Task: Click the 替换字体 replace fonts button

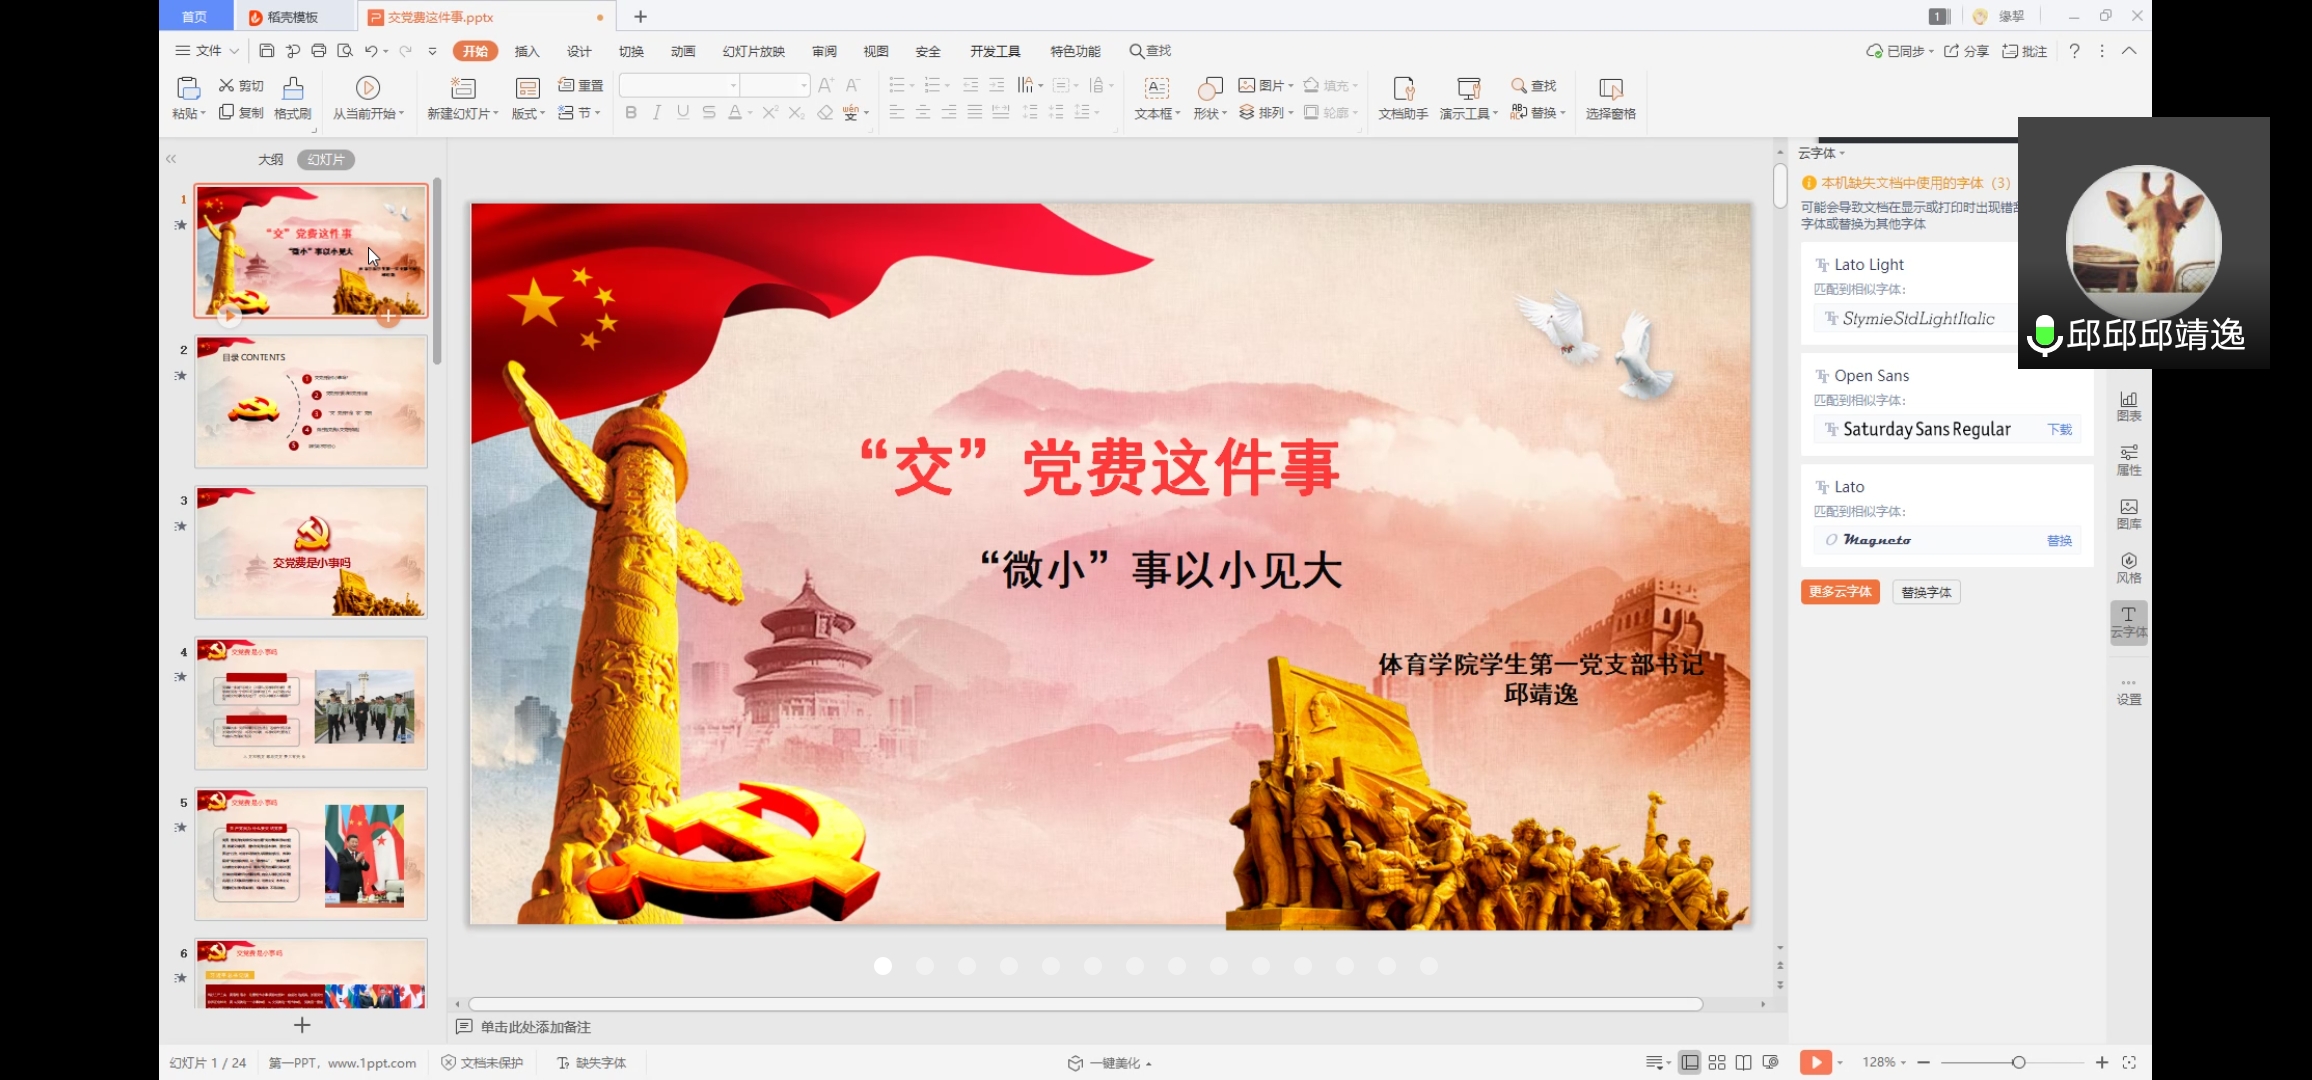Action: point(1926,592)
